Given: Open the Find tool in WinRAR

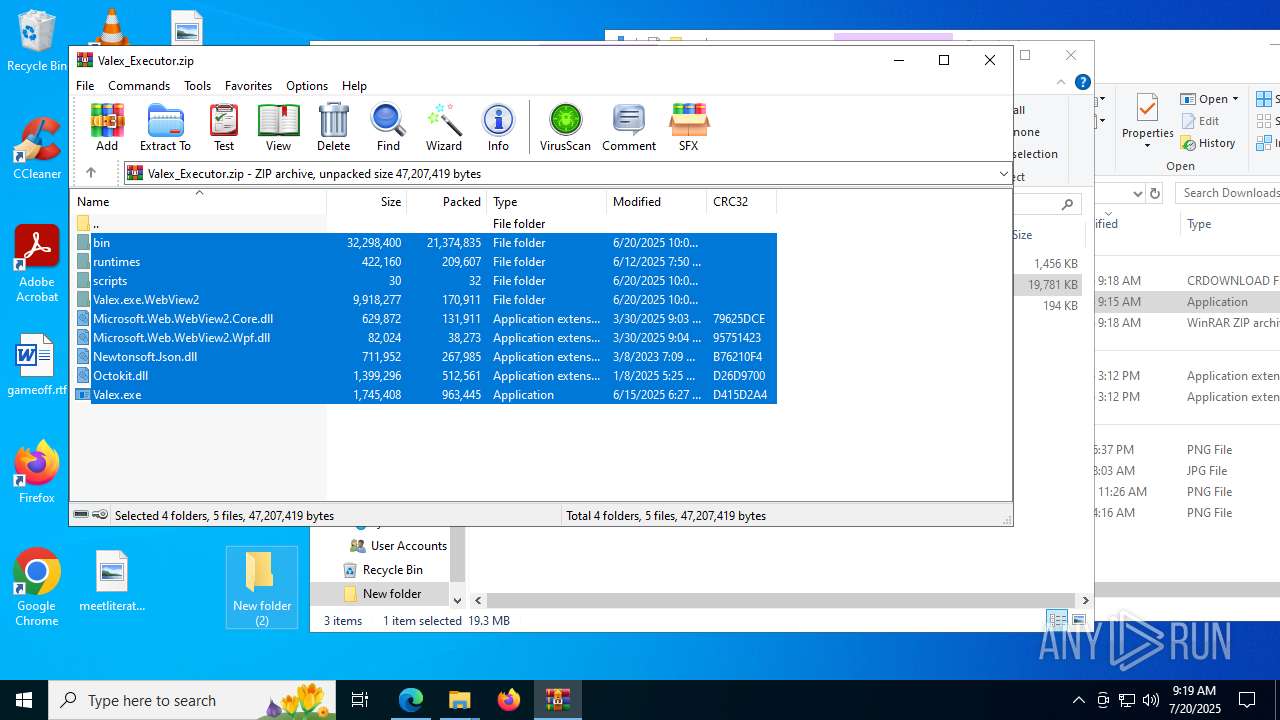Looking at the screenshot, I should pos(388,127).
